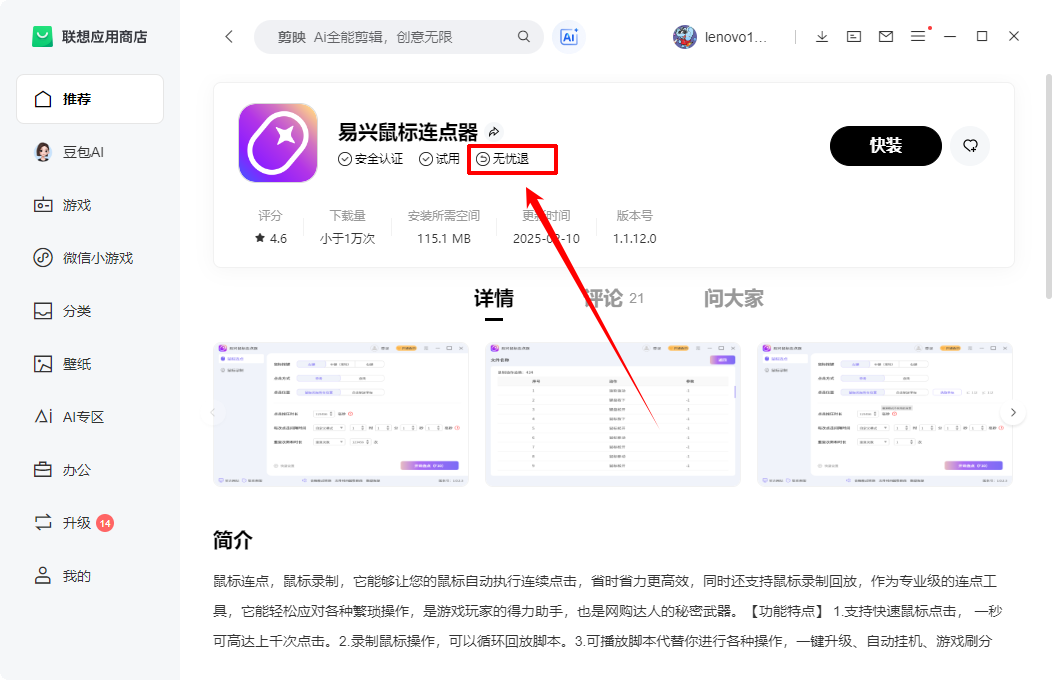The height and width of the screenshot is (680, 1060).
Task: Click the 简介 heading
Action: pos(233,540)
